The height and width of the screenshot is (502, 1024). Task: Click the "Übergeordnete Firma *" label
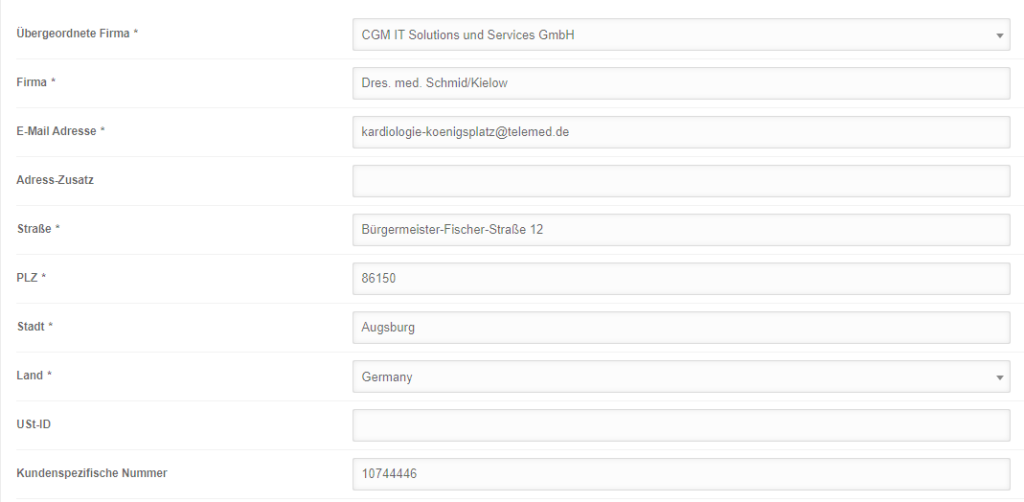coord(78,34)
